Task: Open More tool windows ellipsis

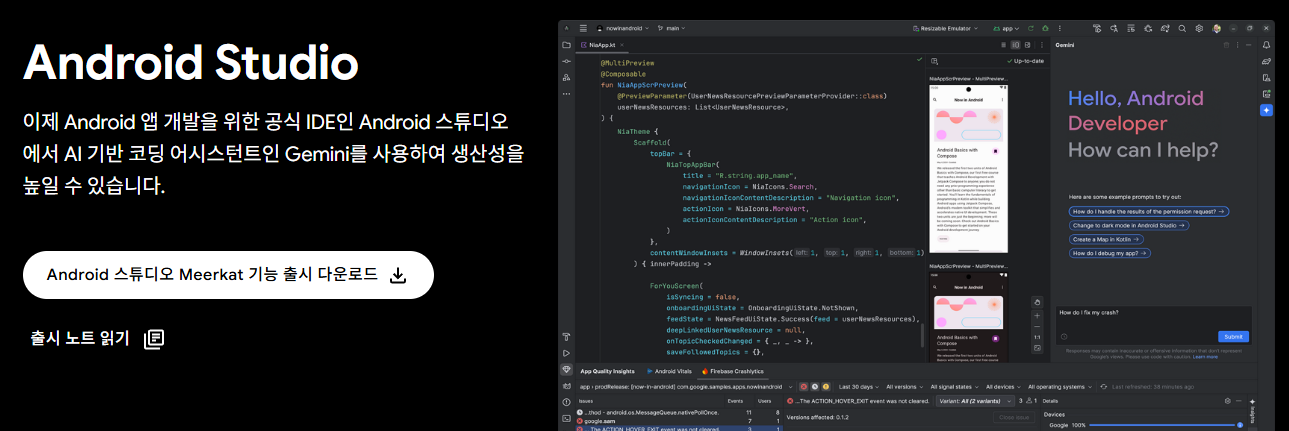Action: (x=566, y=93)
